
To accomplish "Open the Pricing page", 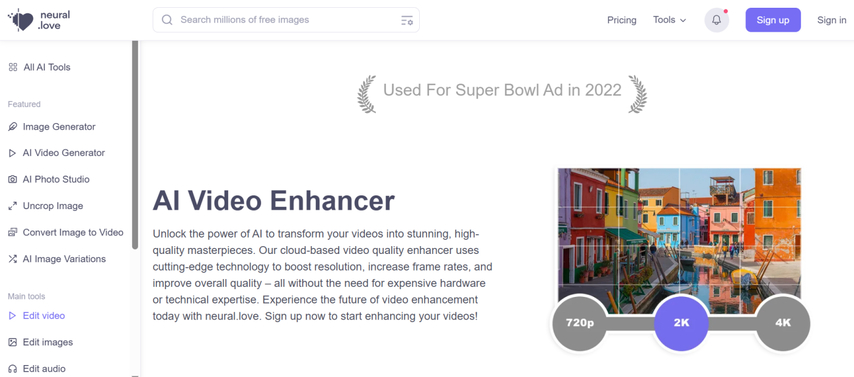I will (x=621, y=20).
